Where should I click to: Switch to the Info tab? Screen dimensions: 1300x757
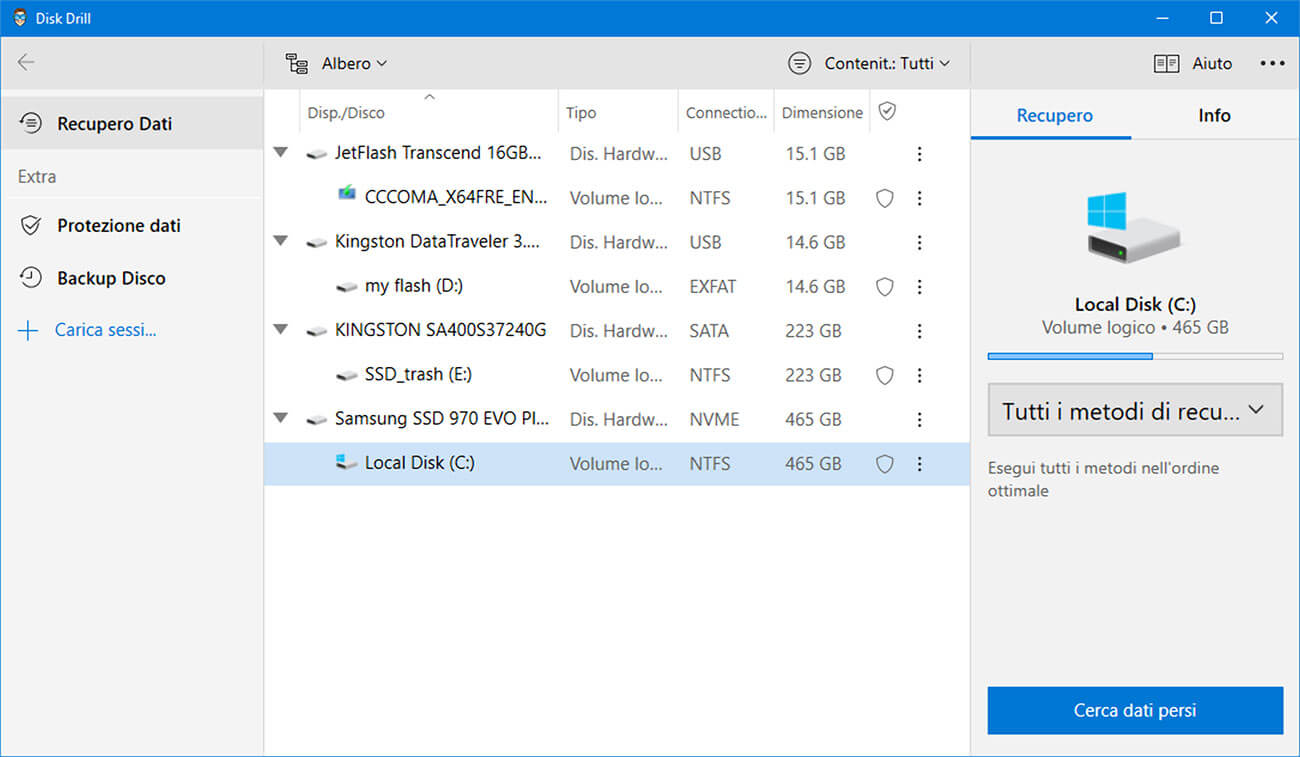pos(1214,115)
